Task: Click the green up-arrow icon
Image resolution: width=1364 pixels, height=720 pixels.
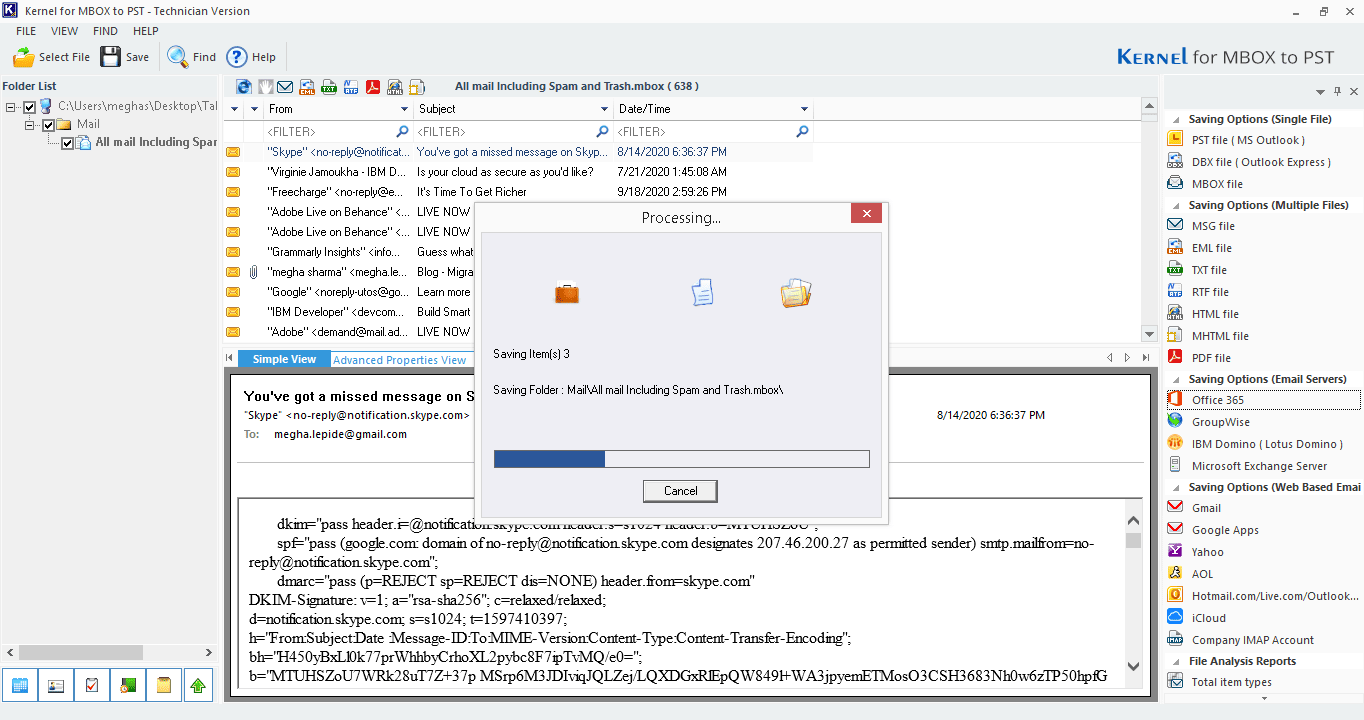Action: tap(198, 685)
